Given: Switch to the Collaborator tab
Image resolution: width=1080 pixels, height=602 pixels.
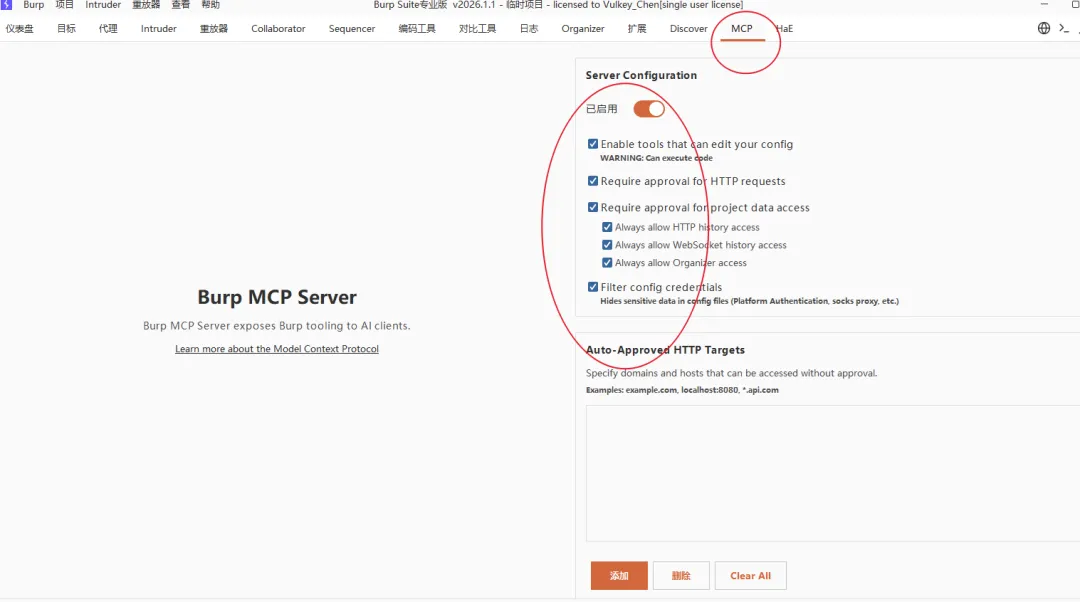Looking at the screenshot, I should (278, 29).
